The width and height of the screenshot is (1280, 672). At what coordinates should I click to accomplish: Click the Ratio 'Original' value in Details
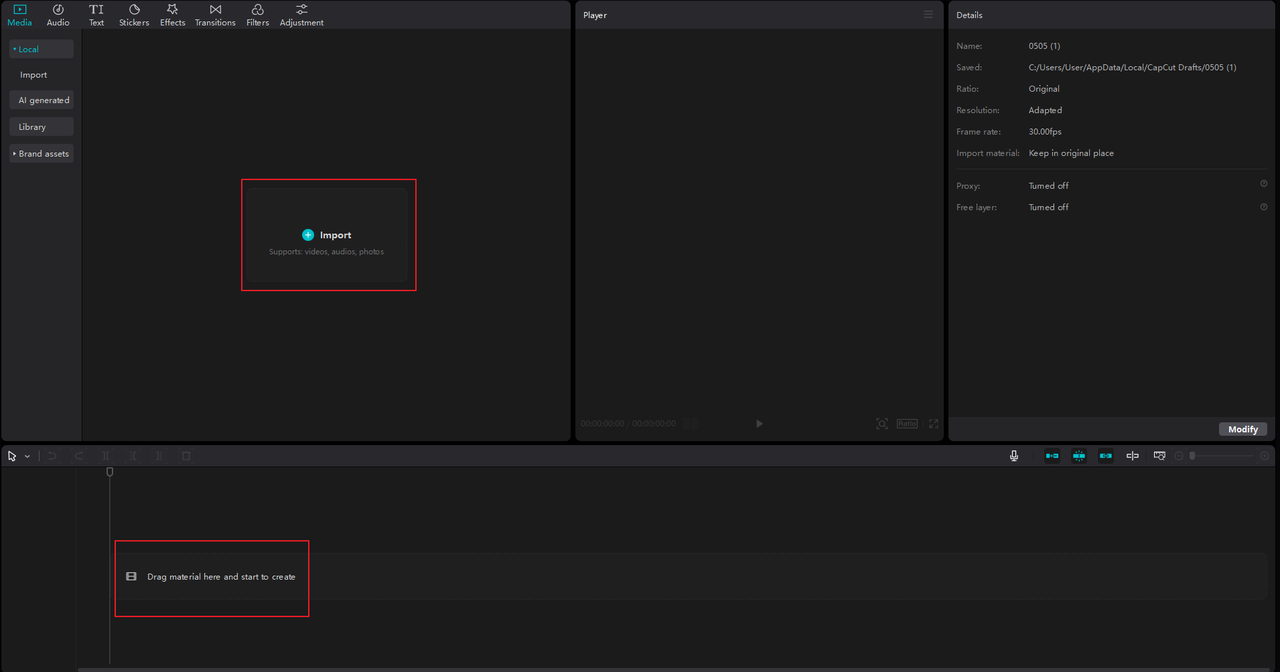(1044, 89)
